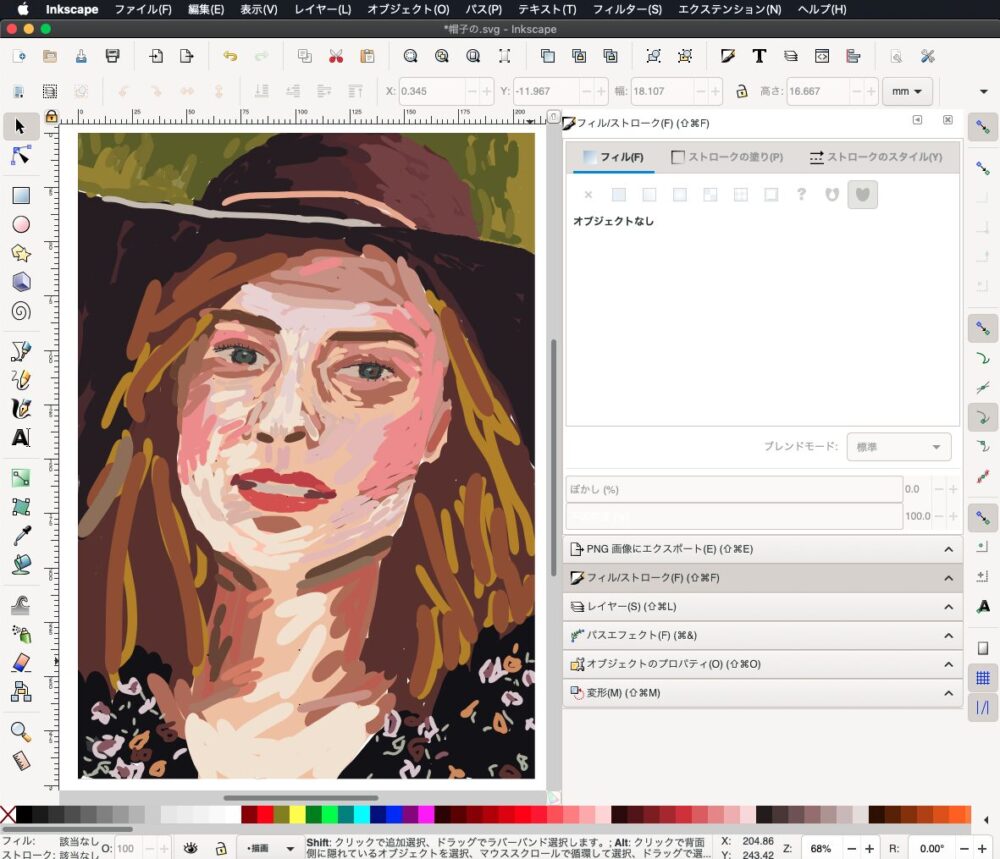Screen dimensions: 1000x859
Task: Choose the Spiral tool
Action: [x=21, y=311]
